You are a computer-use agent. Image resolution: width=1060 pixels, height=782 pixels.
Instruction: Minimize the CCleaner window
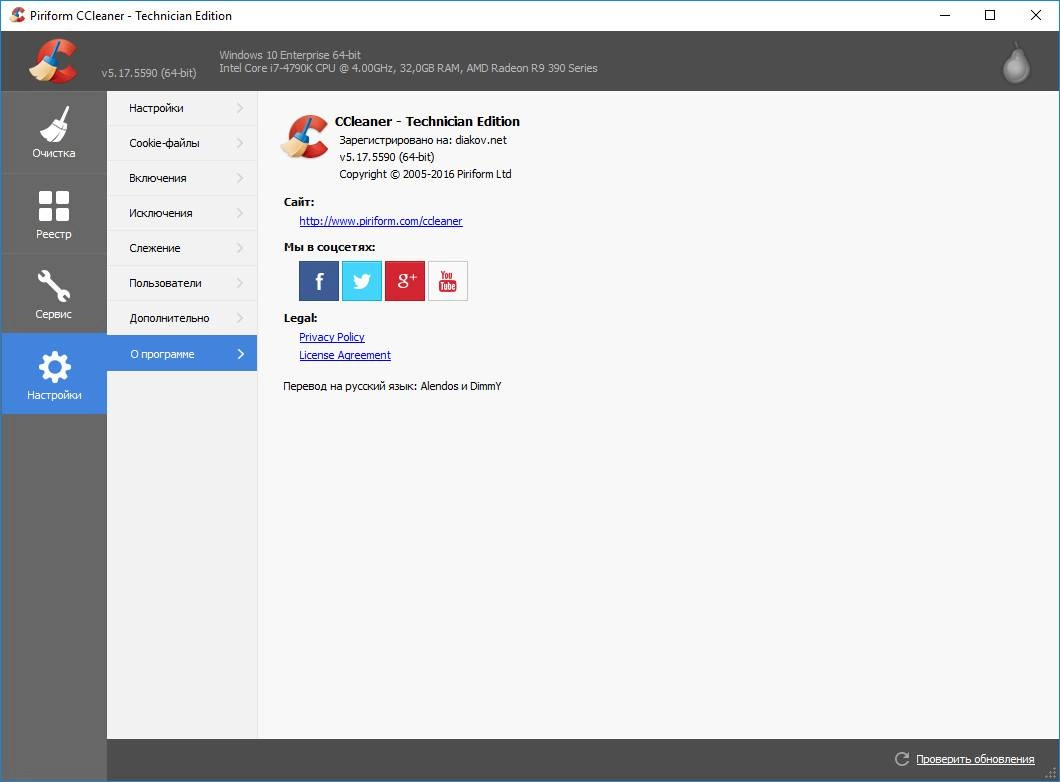945,15
